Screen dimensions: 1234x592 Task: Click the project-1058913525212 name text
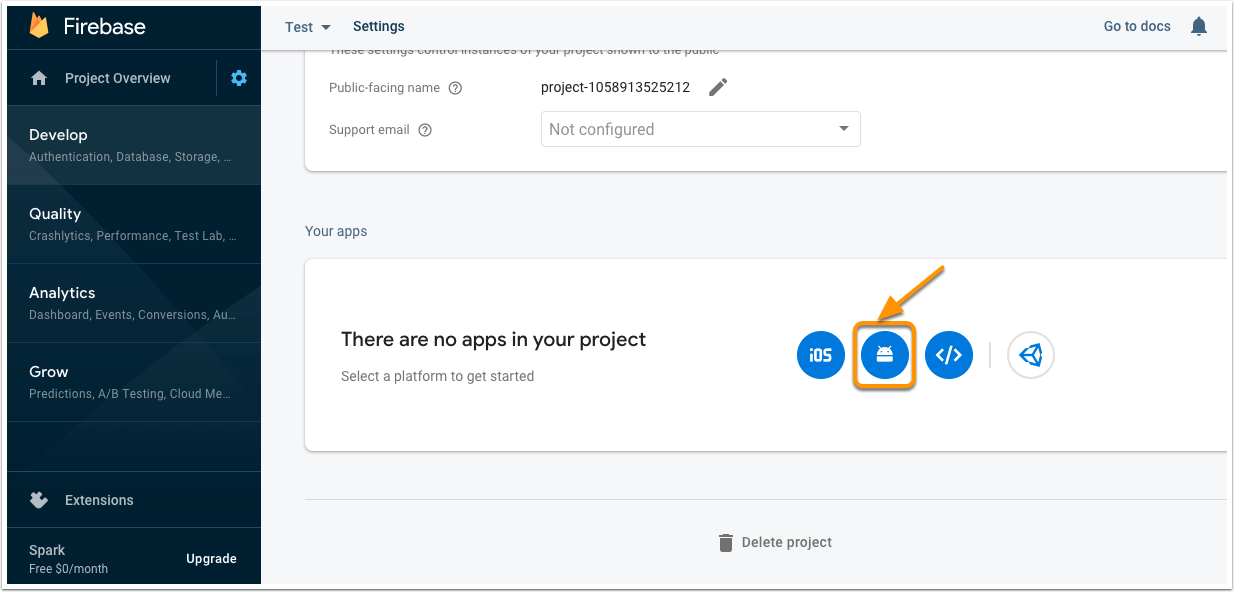[x=615, y=87]
